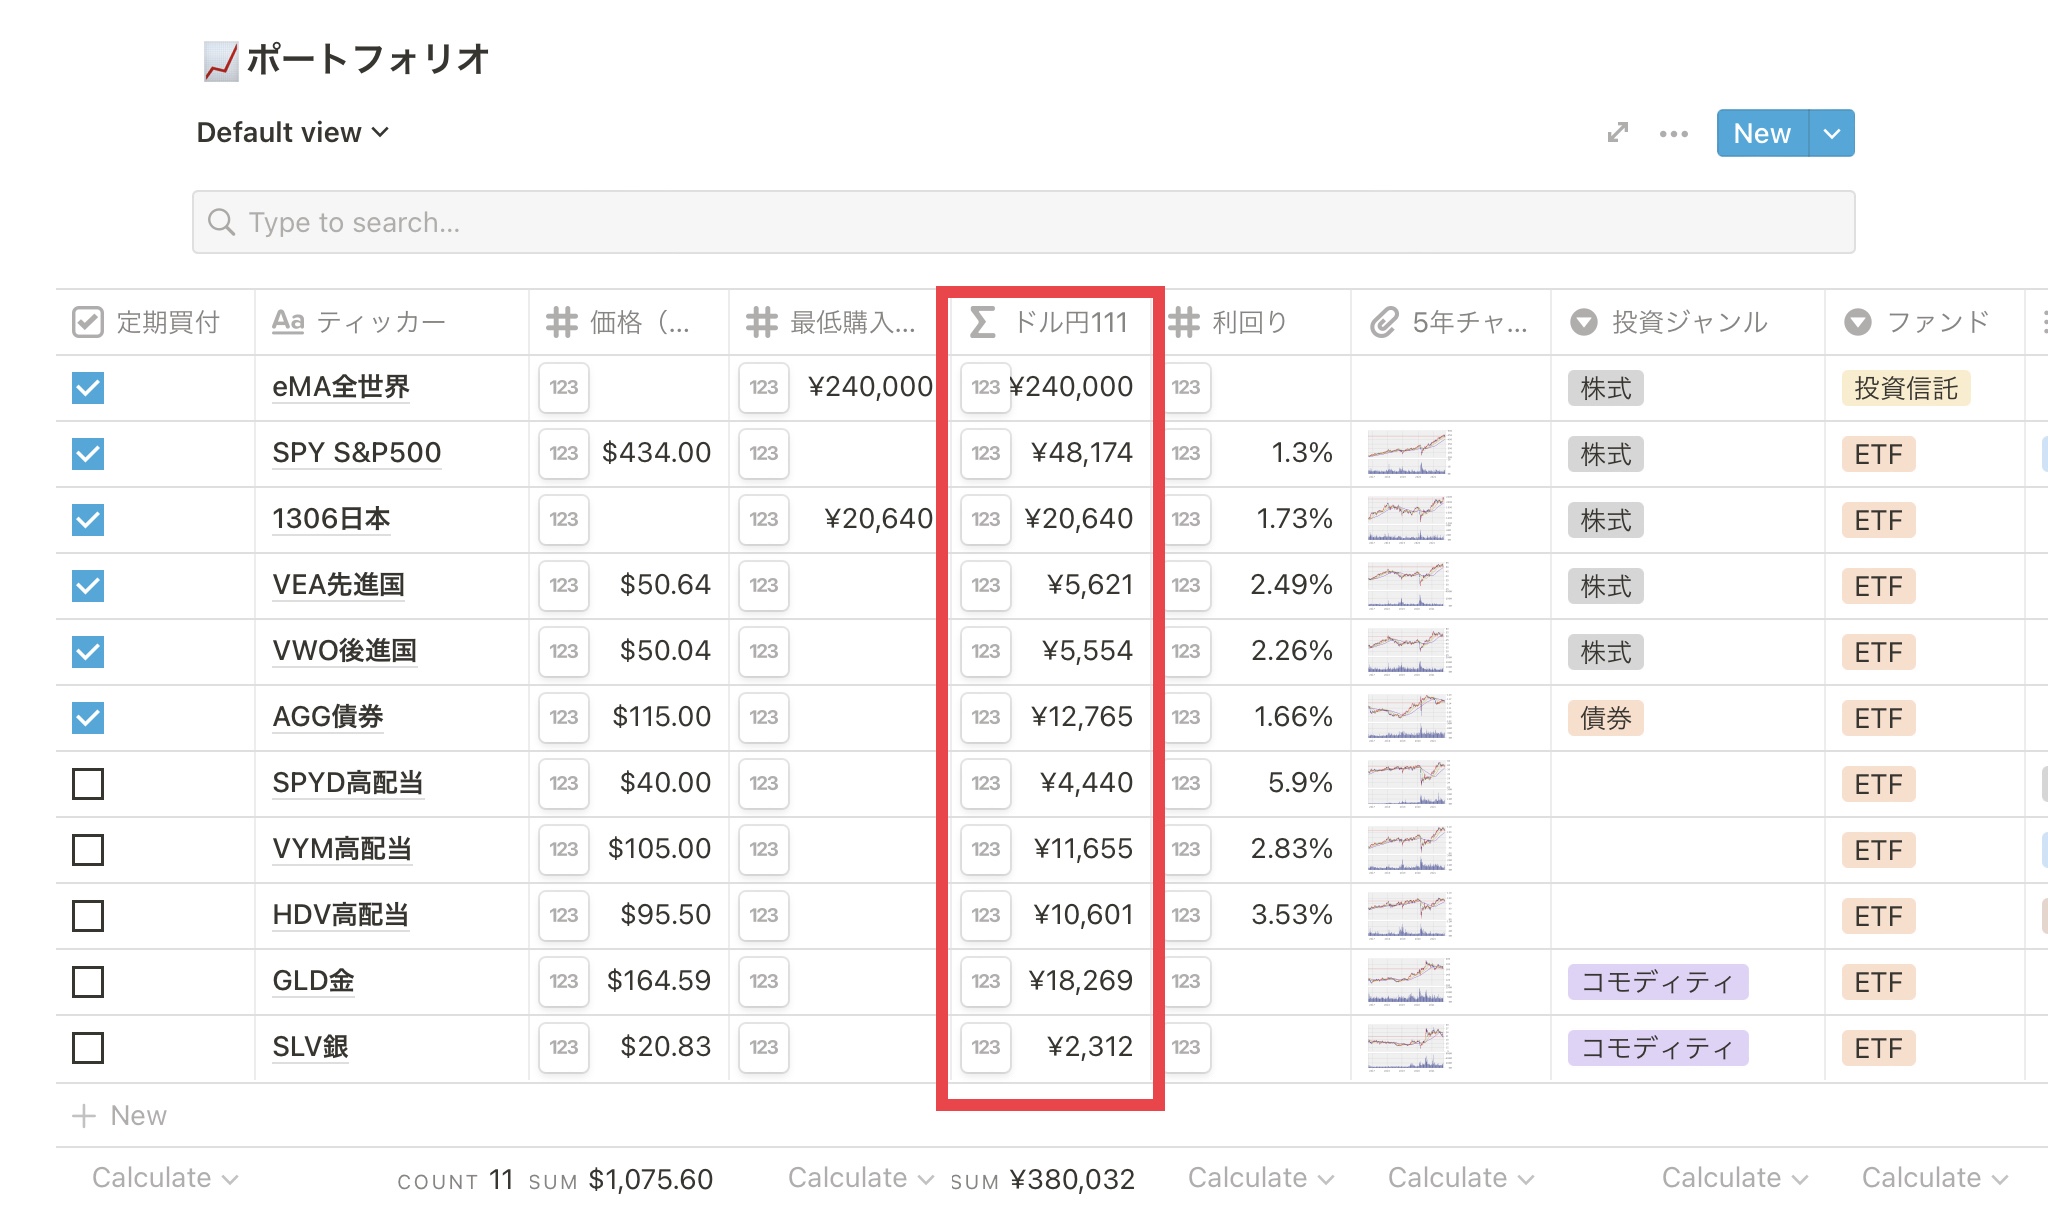Uncheck 定期買付 for SPY S&P500

pyautogui.click(x=88, y=454)
